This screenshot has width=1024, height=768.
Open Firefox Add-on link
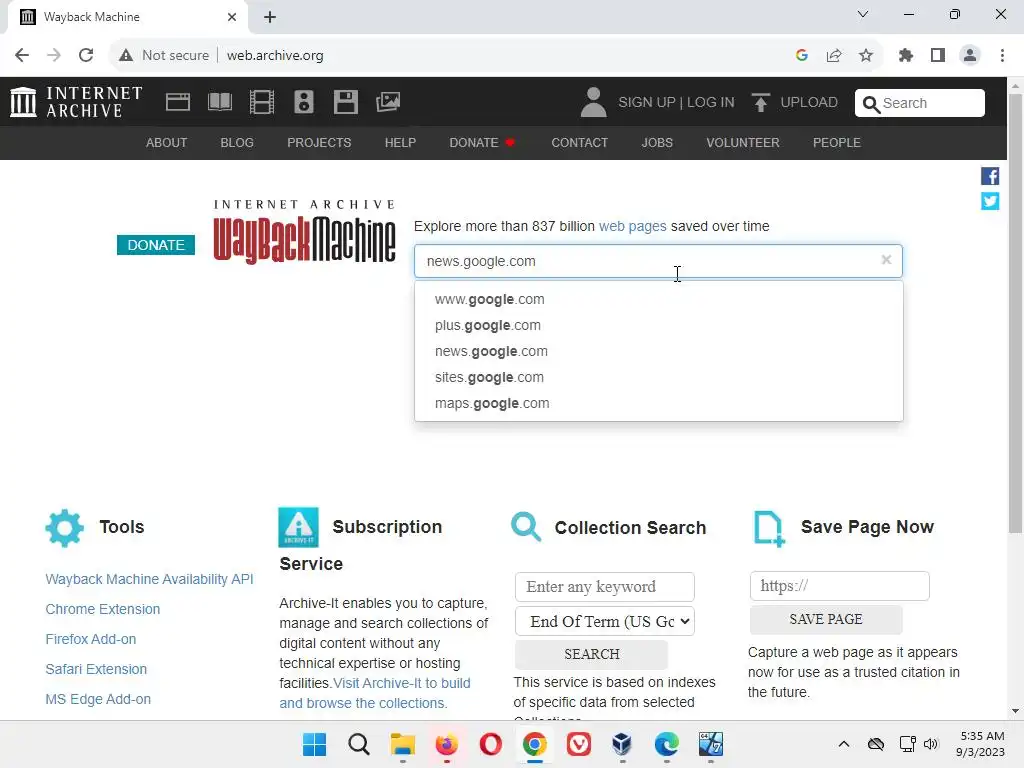91,639
